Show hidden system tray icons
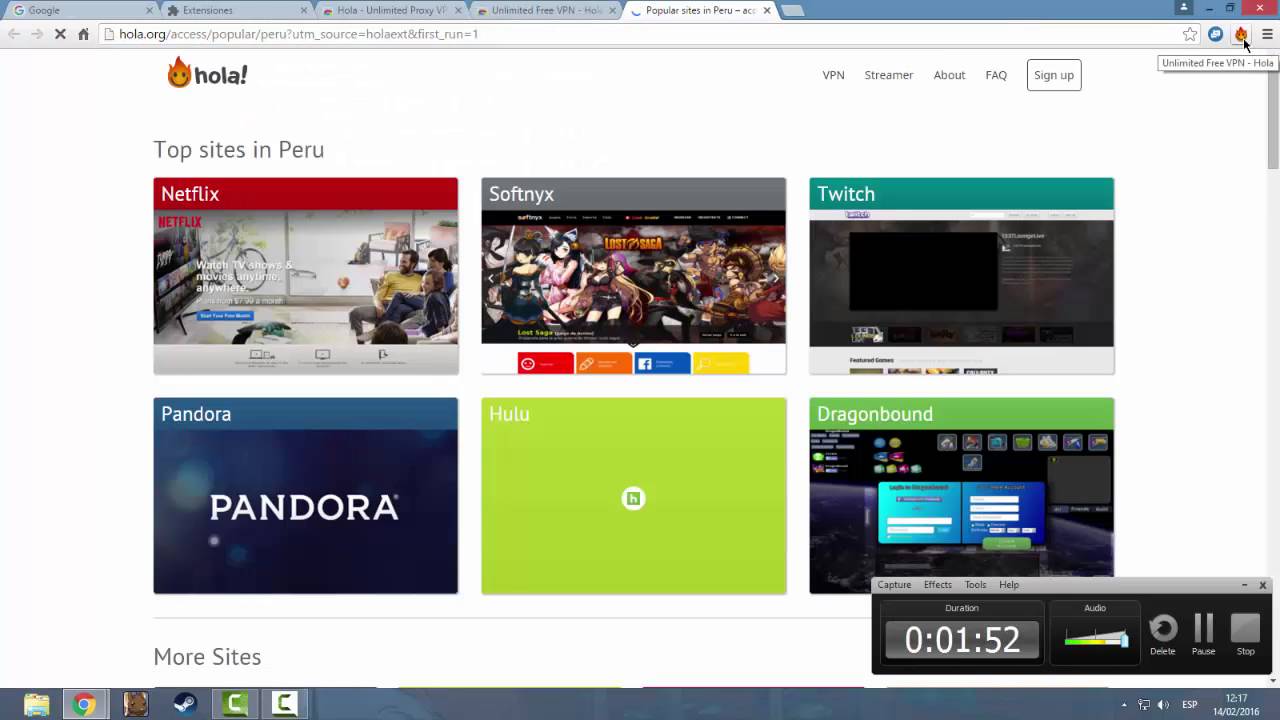1280x720 pixels. pyautogui.click(x=1124, y=705)
